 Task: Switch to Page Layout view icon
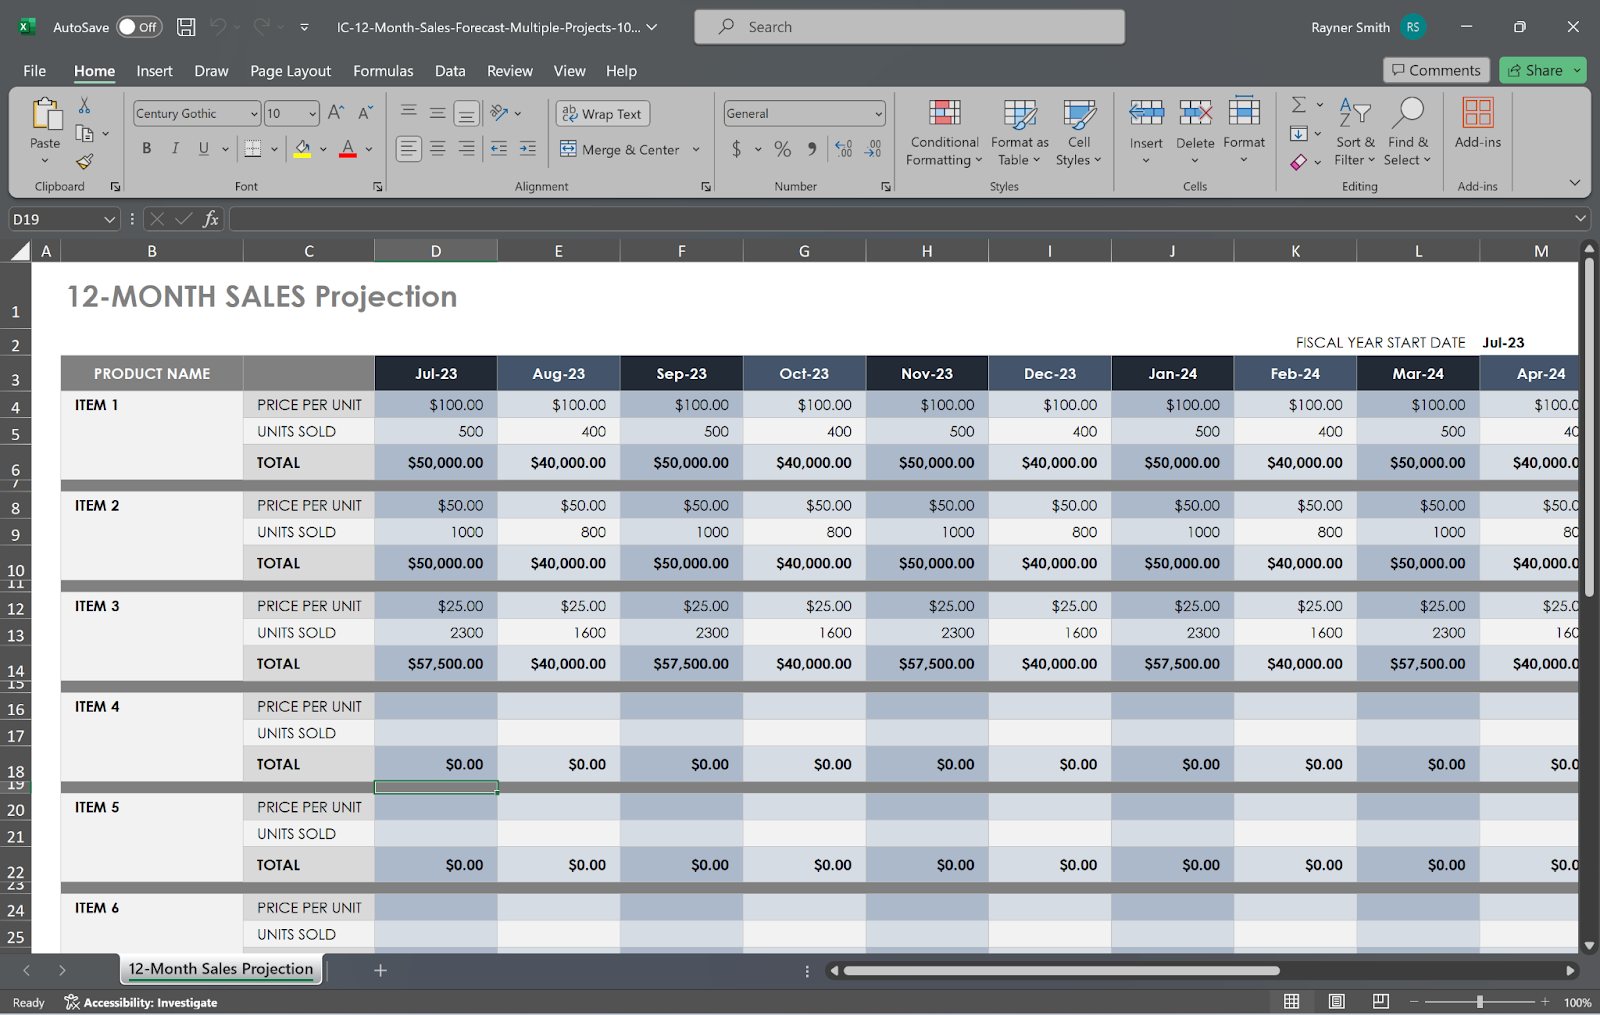(x=1336, y=1001)
